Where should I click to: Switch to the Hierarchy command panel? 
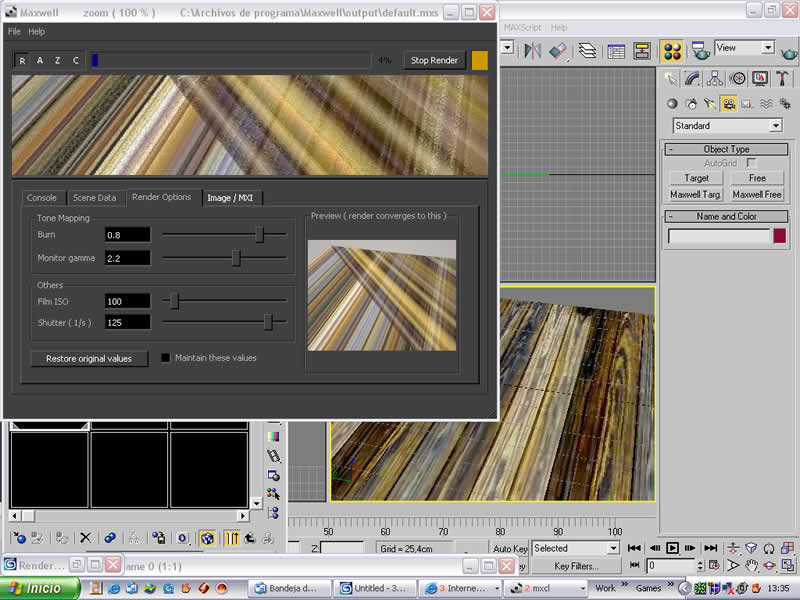point(714,77)
